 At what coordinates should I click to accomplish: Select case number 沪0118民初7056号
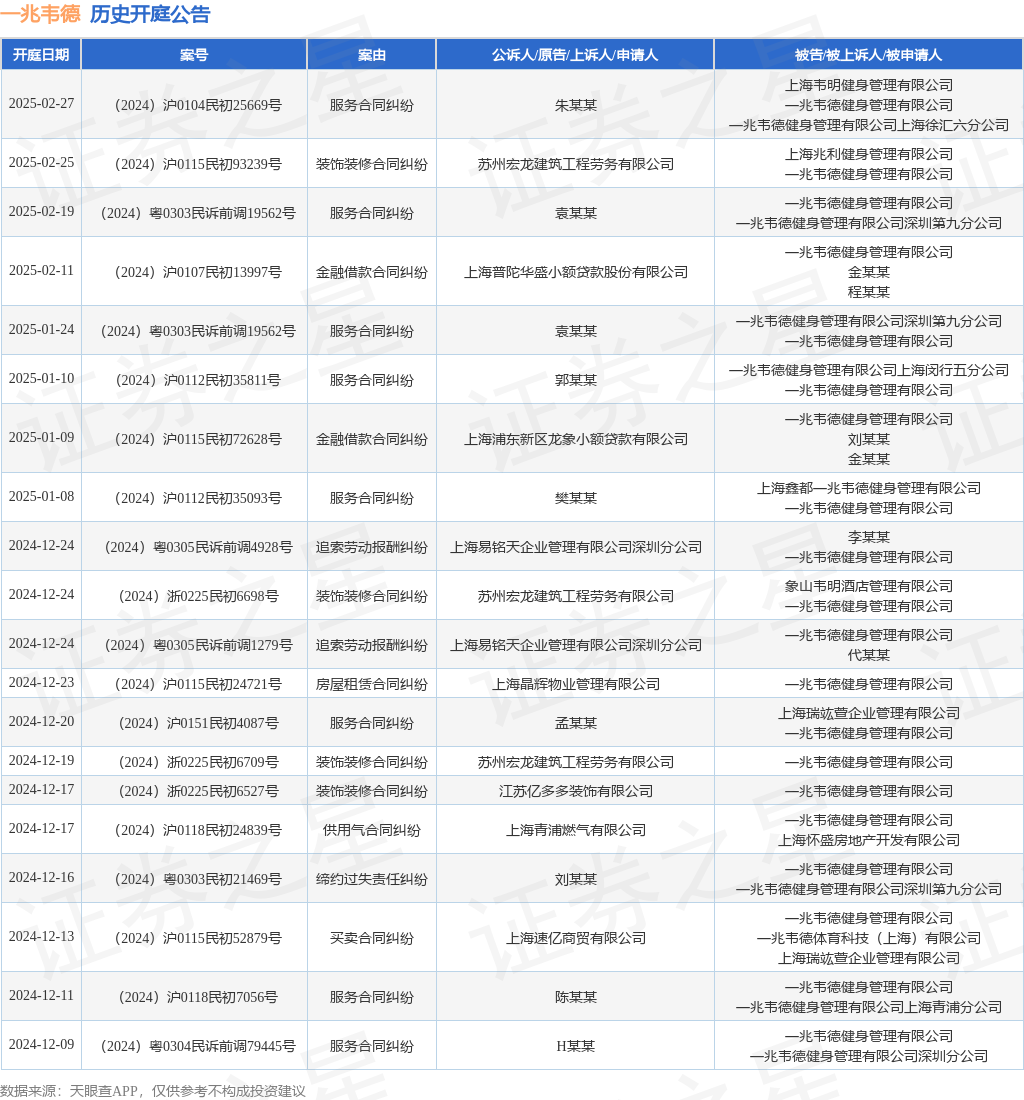(198, 998)
